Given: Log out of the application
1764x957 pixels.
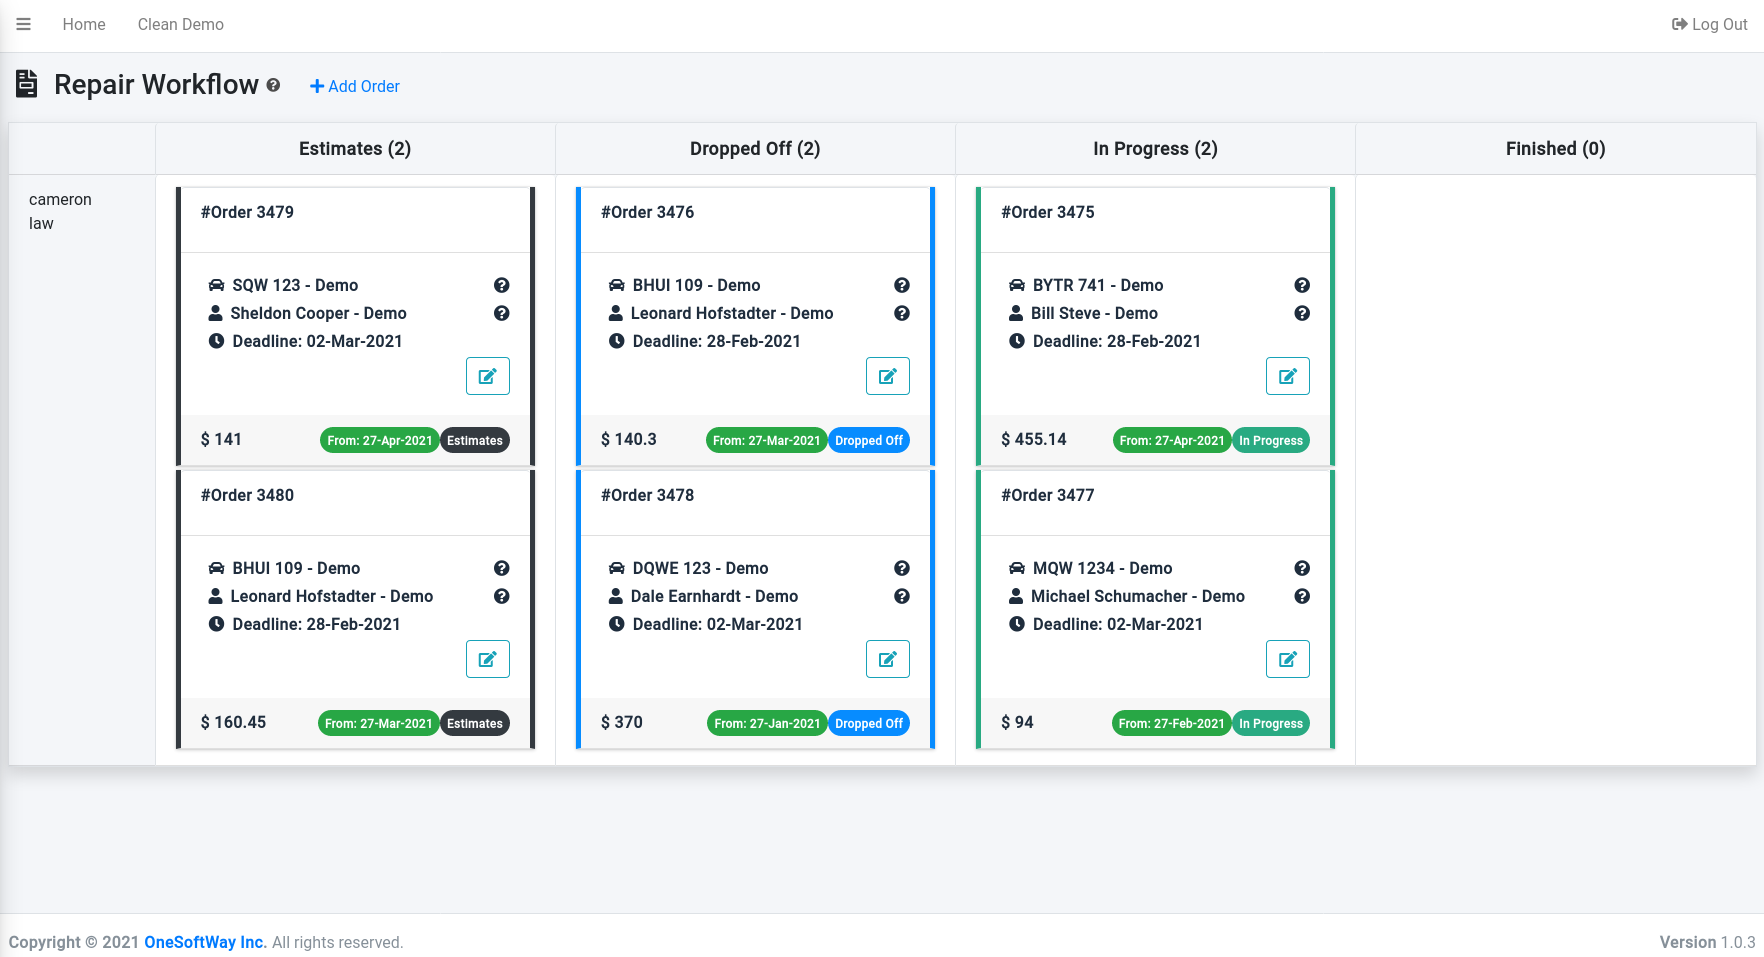Looking at the screenshot, I should coord(1709,24).
